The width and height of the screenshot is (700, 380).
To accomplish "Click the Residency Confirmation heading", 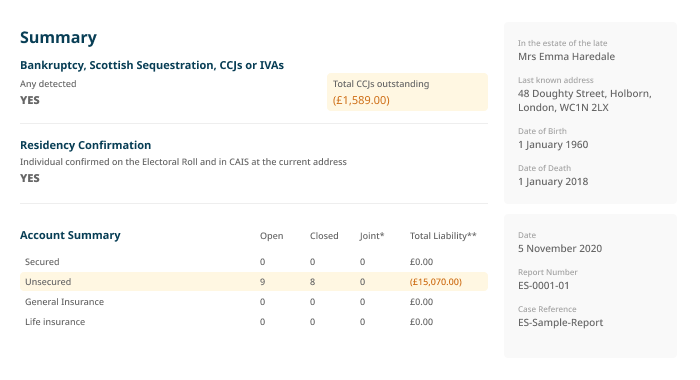I will (x=85, y=145).
